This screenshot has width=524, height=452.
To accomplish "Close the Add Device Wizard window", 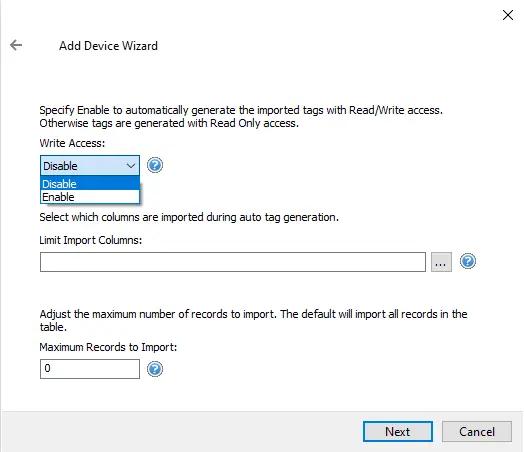I will [508, 15].
